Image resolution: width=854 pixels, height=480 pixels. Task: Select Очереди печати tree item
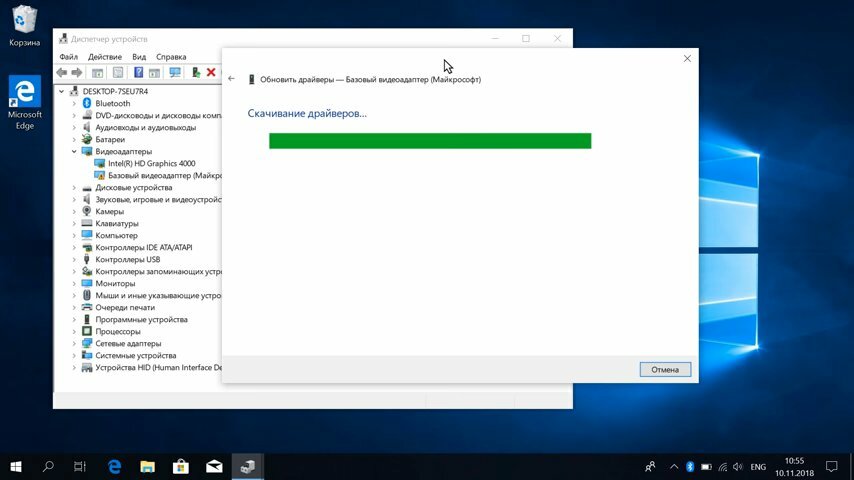pyautogui.click(x=125, y=307)
